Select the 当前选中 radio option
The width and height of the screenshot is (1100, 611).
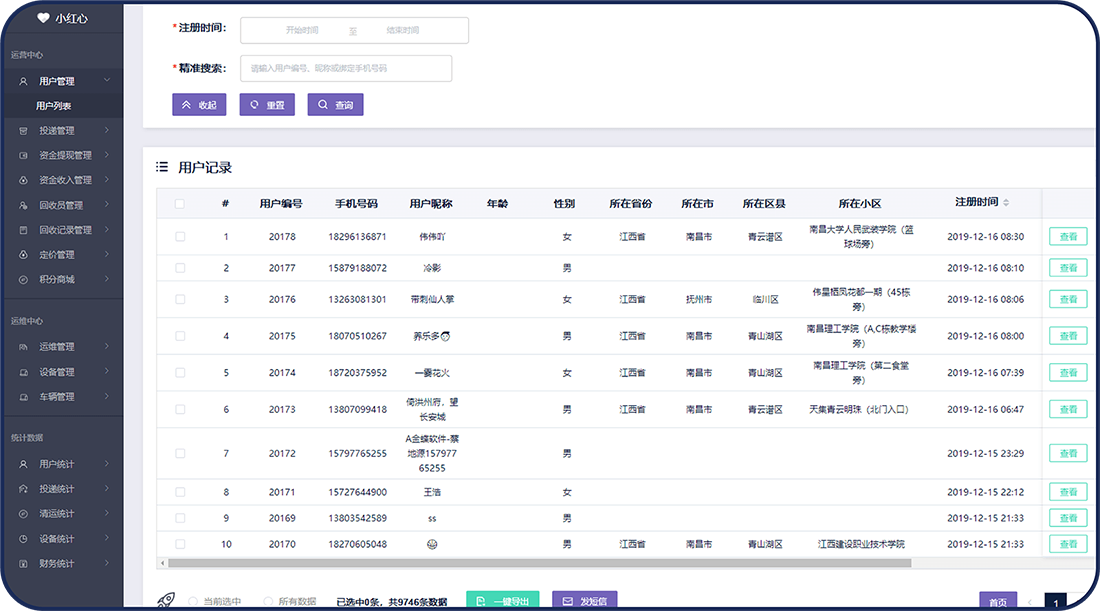point(193,601)
